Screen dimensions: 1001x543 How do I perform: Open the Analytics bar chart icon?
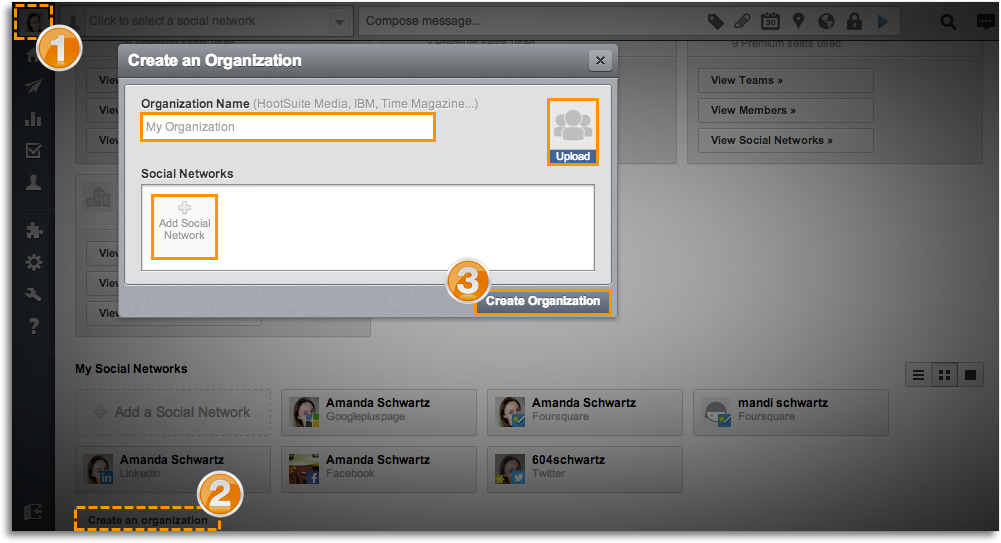point(33,119)
